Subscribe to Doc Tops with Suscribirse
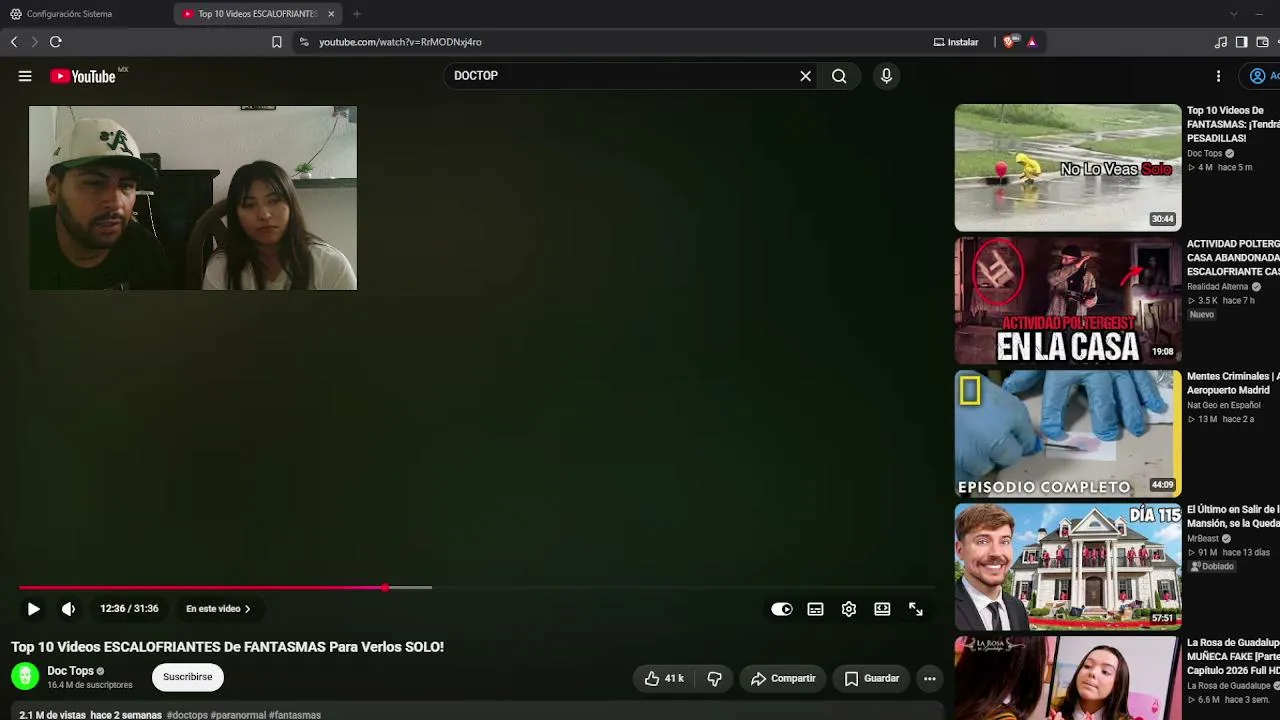The image size is (1280, 720). click(x=188, y=677)
